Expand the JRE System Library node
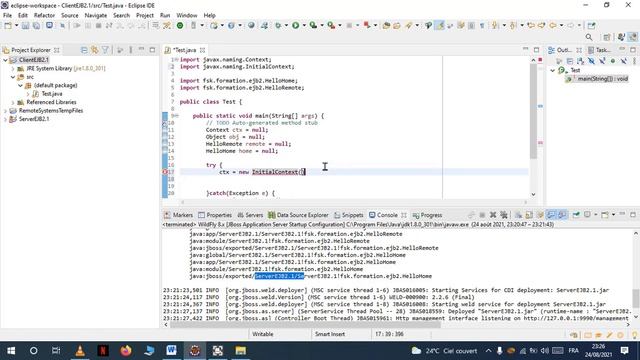This screenshot has height=360, width=640. pos(13,69)
